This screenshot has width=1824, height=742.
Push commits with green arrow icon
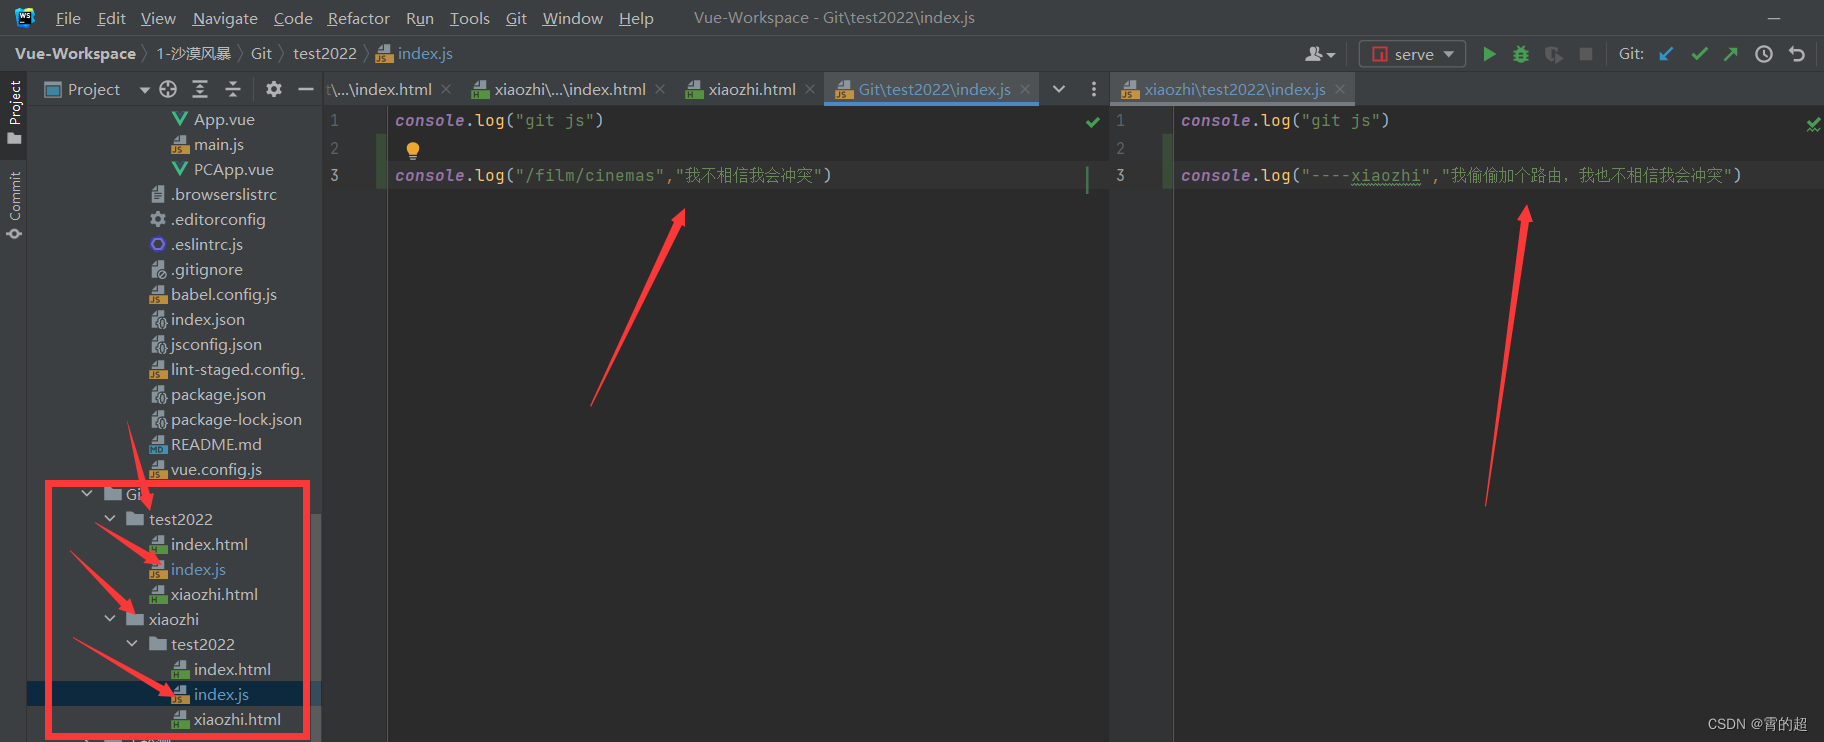tap(1731, 54)
